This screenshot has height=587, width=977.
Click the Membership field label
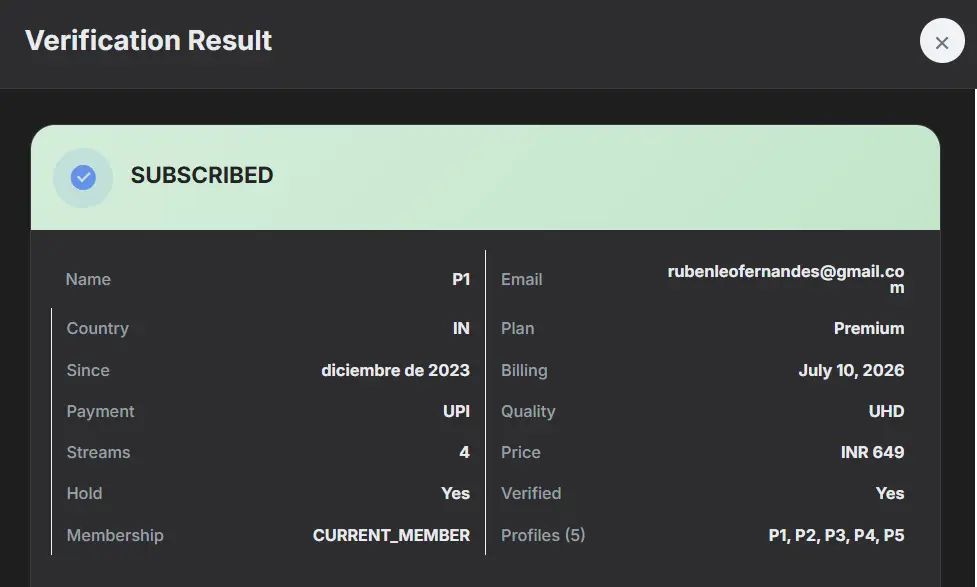[x=115, y=535]
